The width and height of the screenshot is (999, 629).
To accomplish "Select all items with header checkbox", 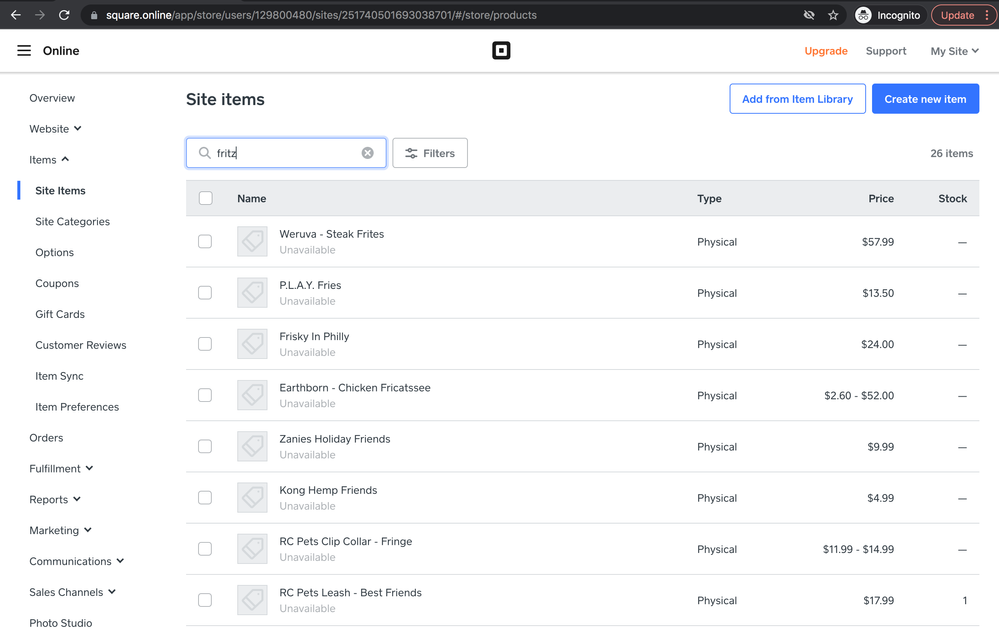I will (x=205, y=198).
